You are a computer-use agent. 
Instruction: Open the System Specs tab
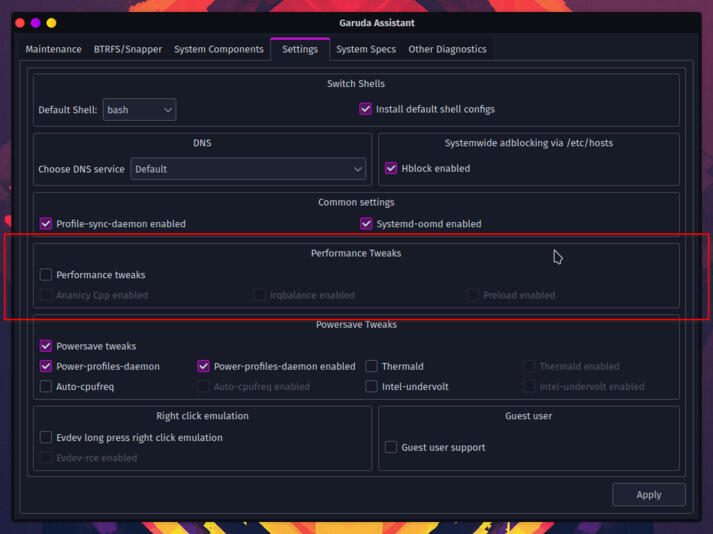pos(366,49)
